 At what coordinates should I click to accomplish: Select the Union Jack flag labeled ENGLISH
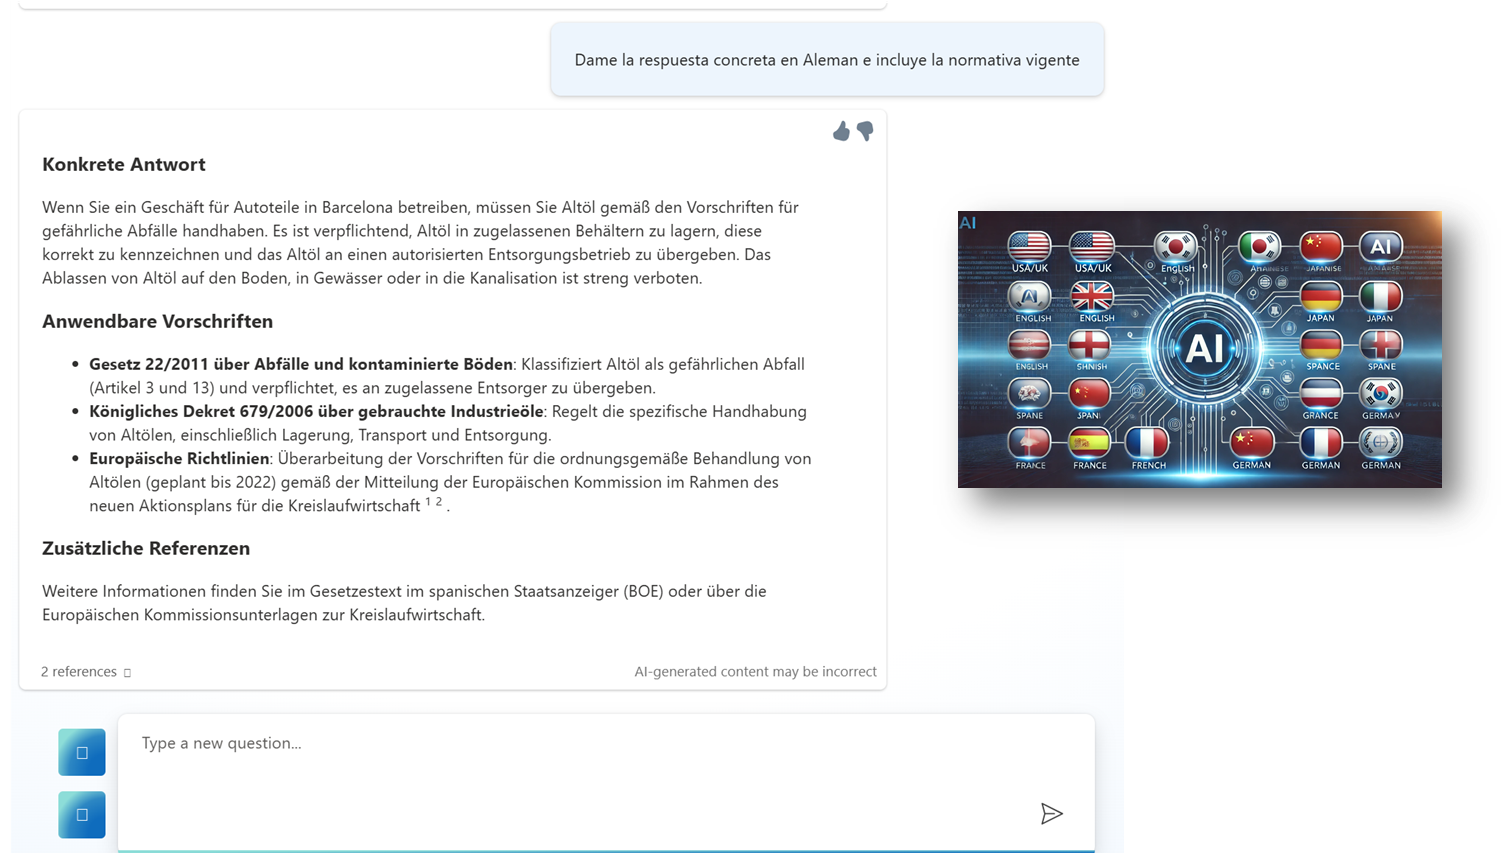(x=1092, y=296)
